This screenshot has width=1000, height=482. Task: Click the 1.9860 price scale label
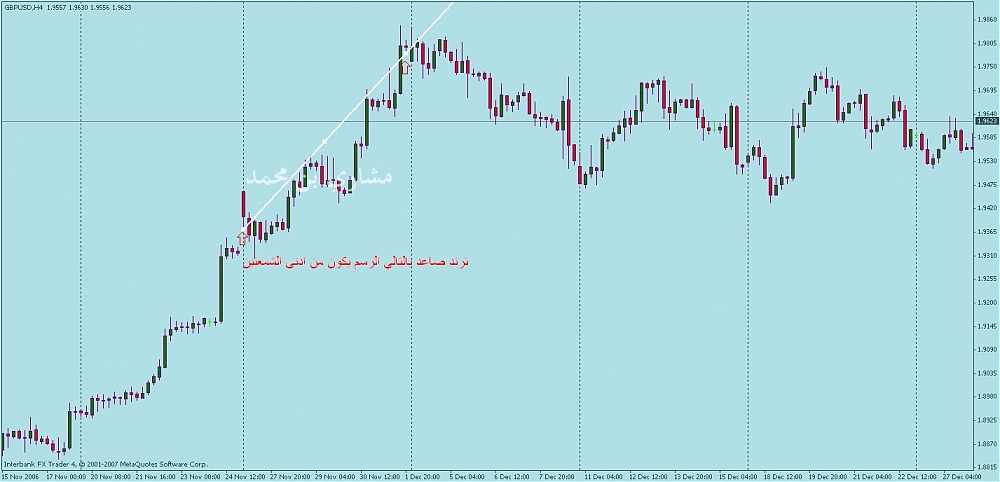[984, 19]
